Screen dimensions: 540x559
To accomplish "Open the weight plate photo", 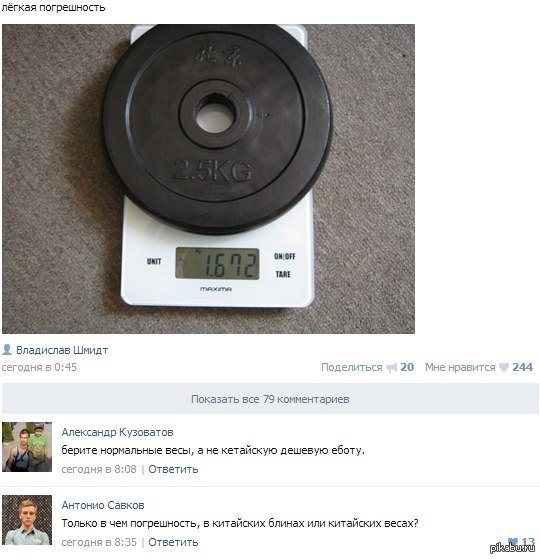I will pos(208,179).
